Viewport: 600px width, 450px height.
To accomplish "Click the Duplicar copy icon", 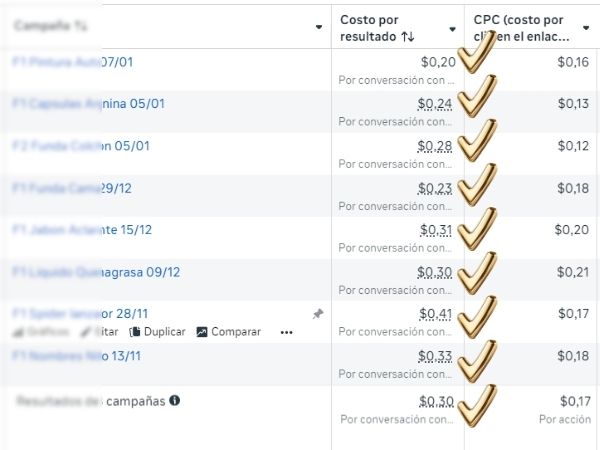I will click(135, 332).
